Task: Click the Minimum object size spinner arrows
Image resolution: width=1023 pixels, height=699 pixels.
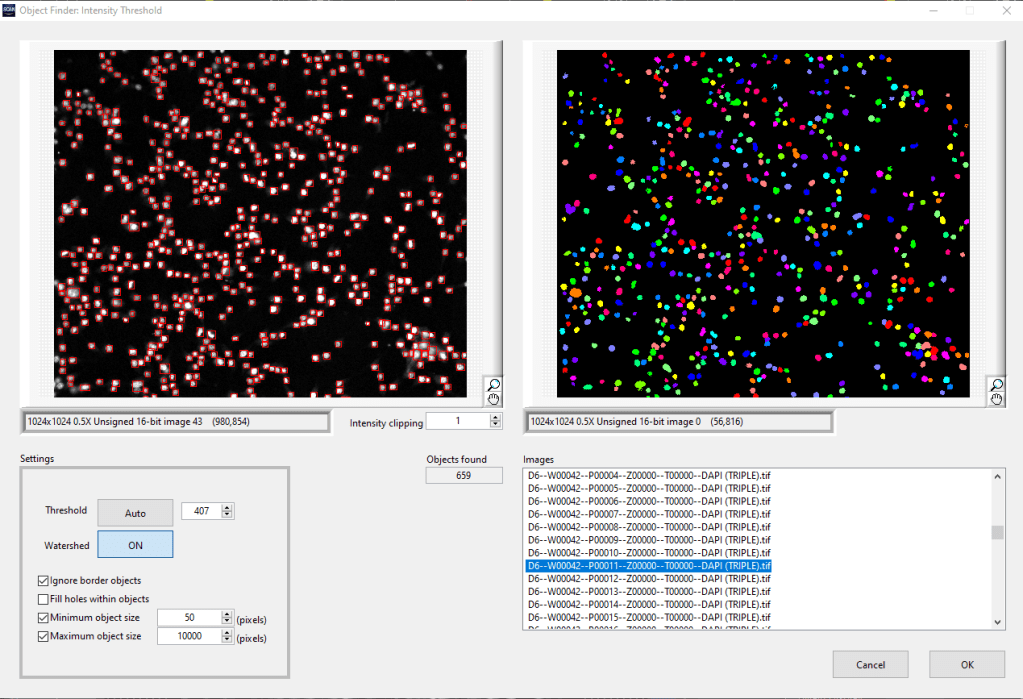Action: 227,618
